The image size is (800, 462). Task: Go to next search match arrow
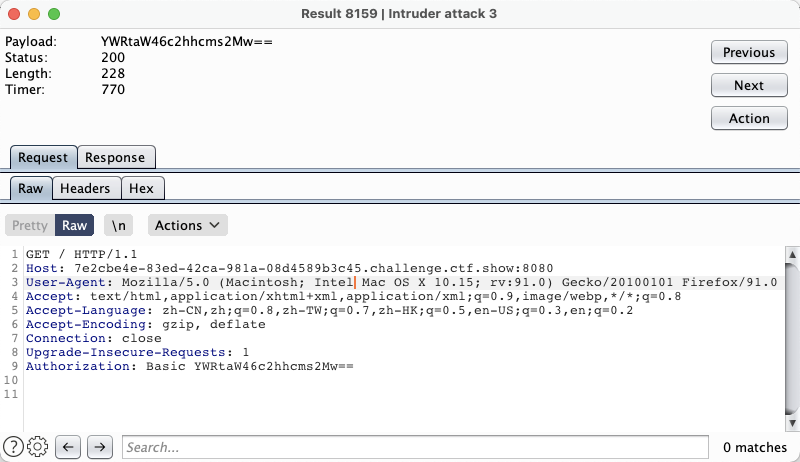coord(99,447)
